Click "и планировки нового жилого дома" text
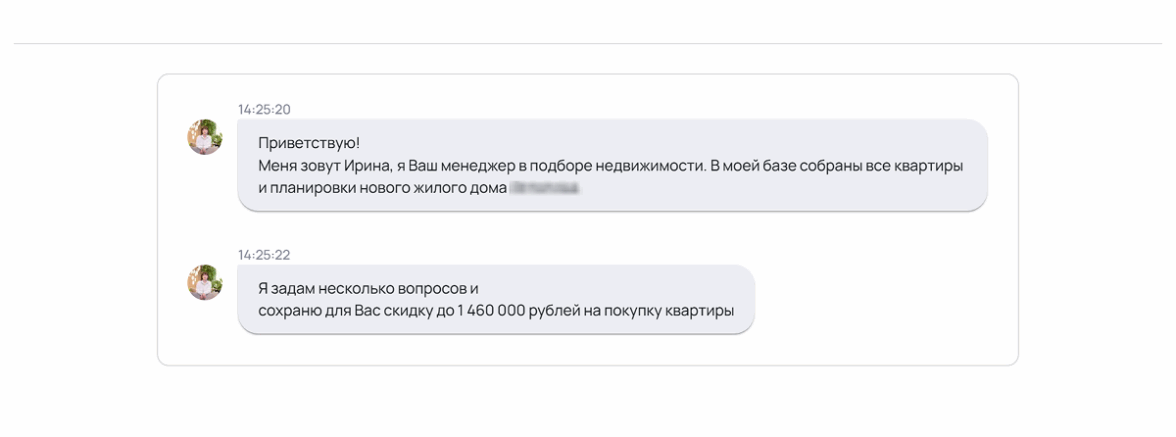This screenshot has width=1176, height=437. [381, 187]
